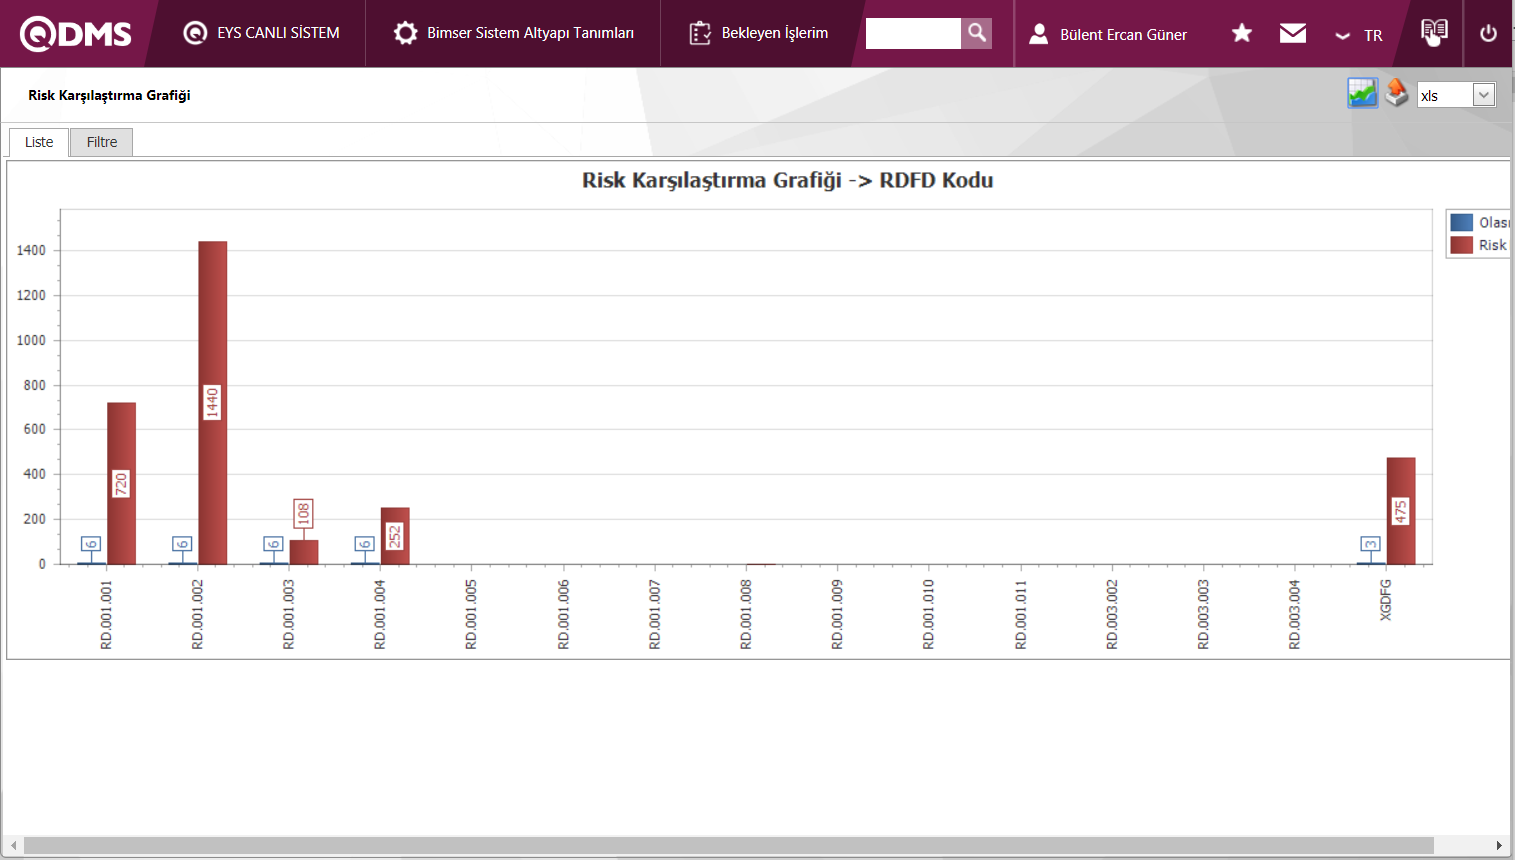Open favorites via the star icon
This screenshot has height=860, width=1515.
[1242, 33]
